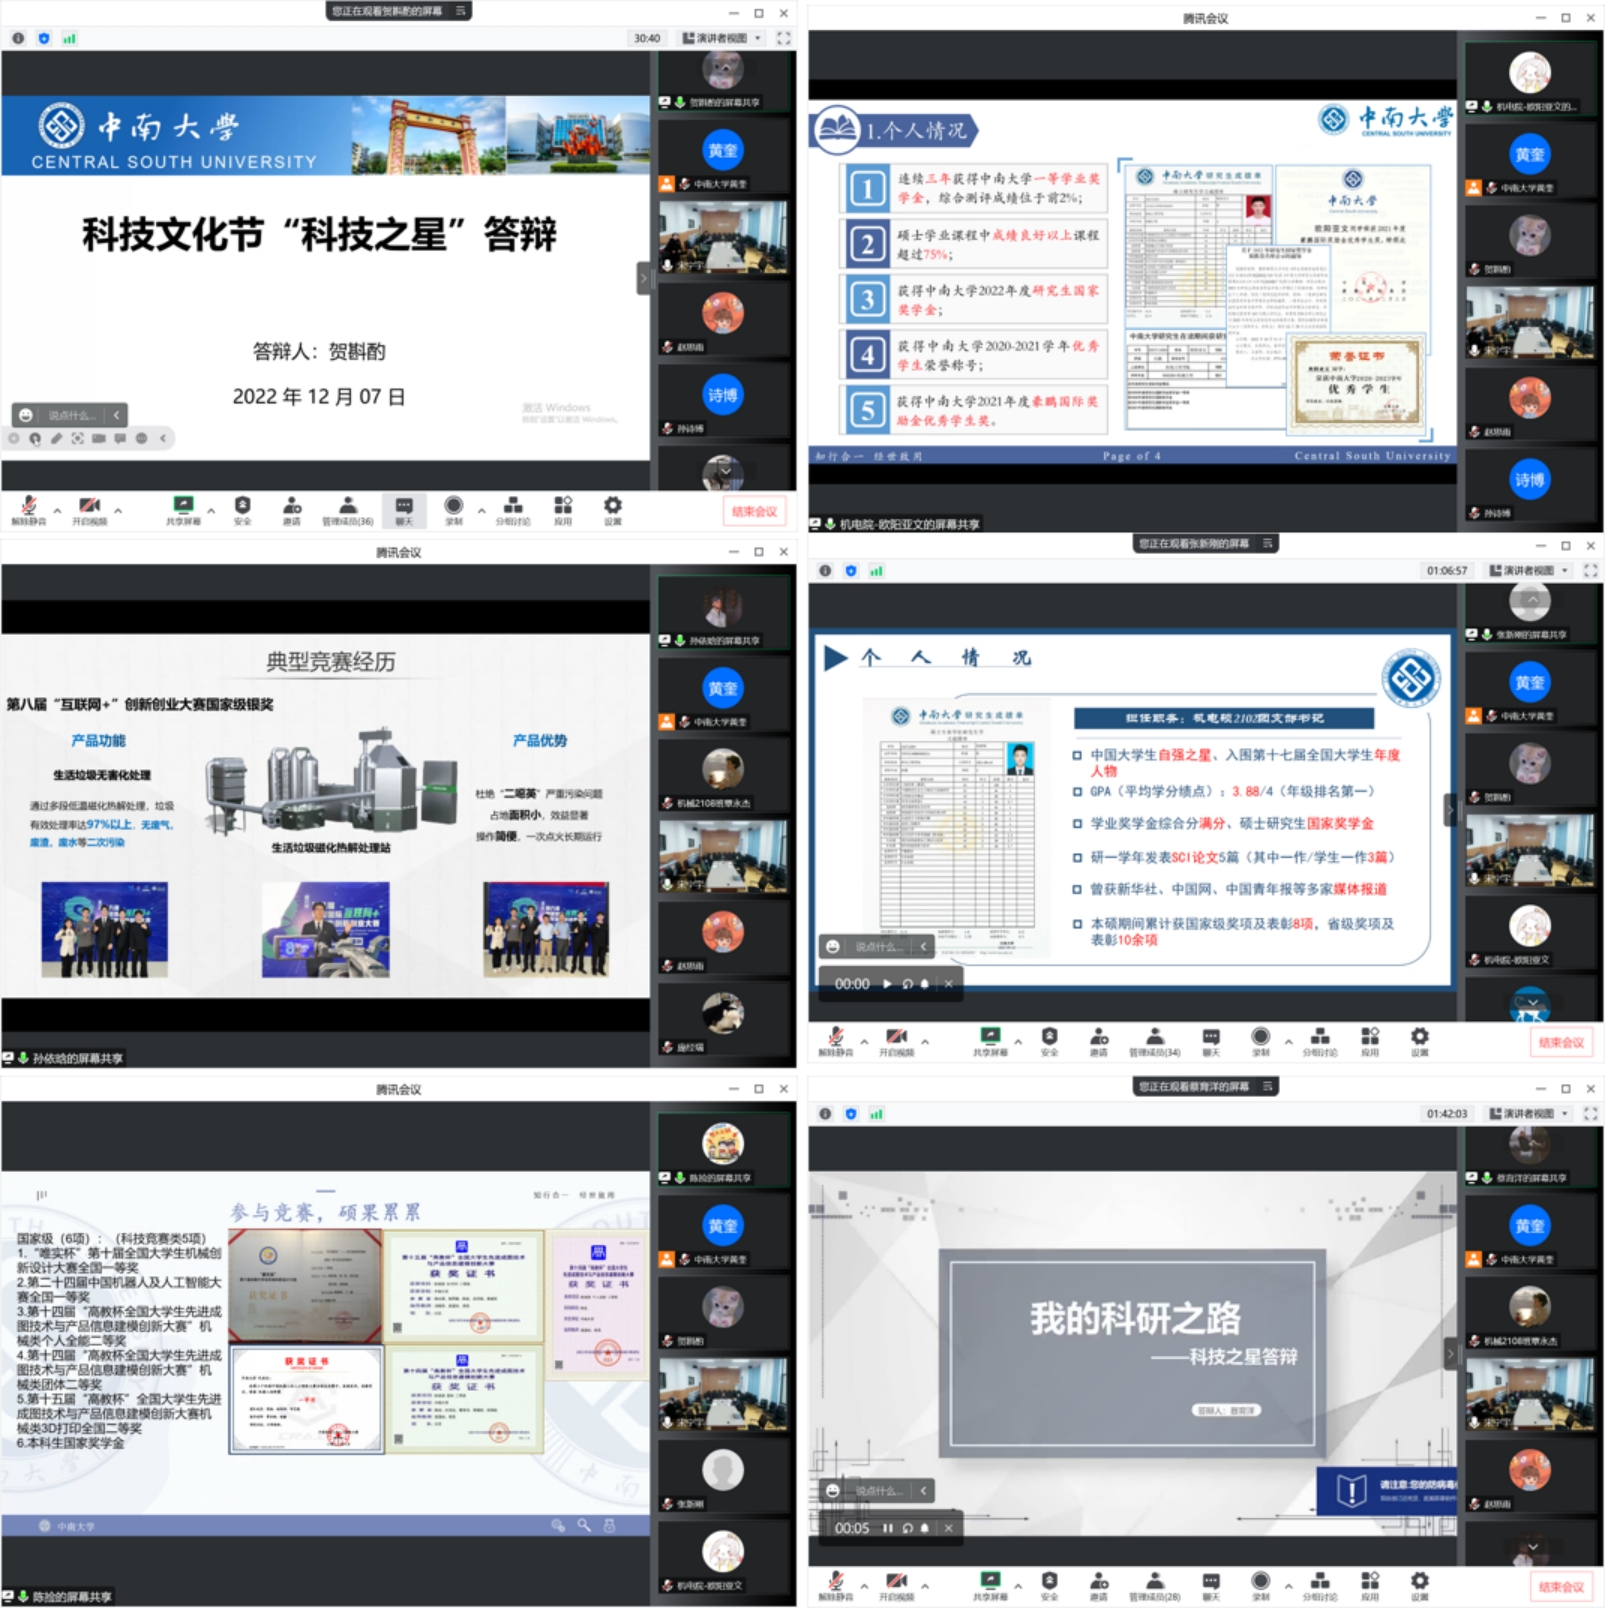
Task: Collapse sidebar arrow beside 科技之星 答辩 title slide
Action: 643,278
